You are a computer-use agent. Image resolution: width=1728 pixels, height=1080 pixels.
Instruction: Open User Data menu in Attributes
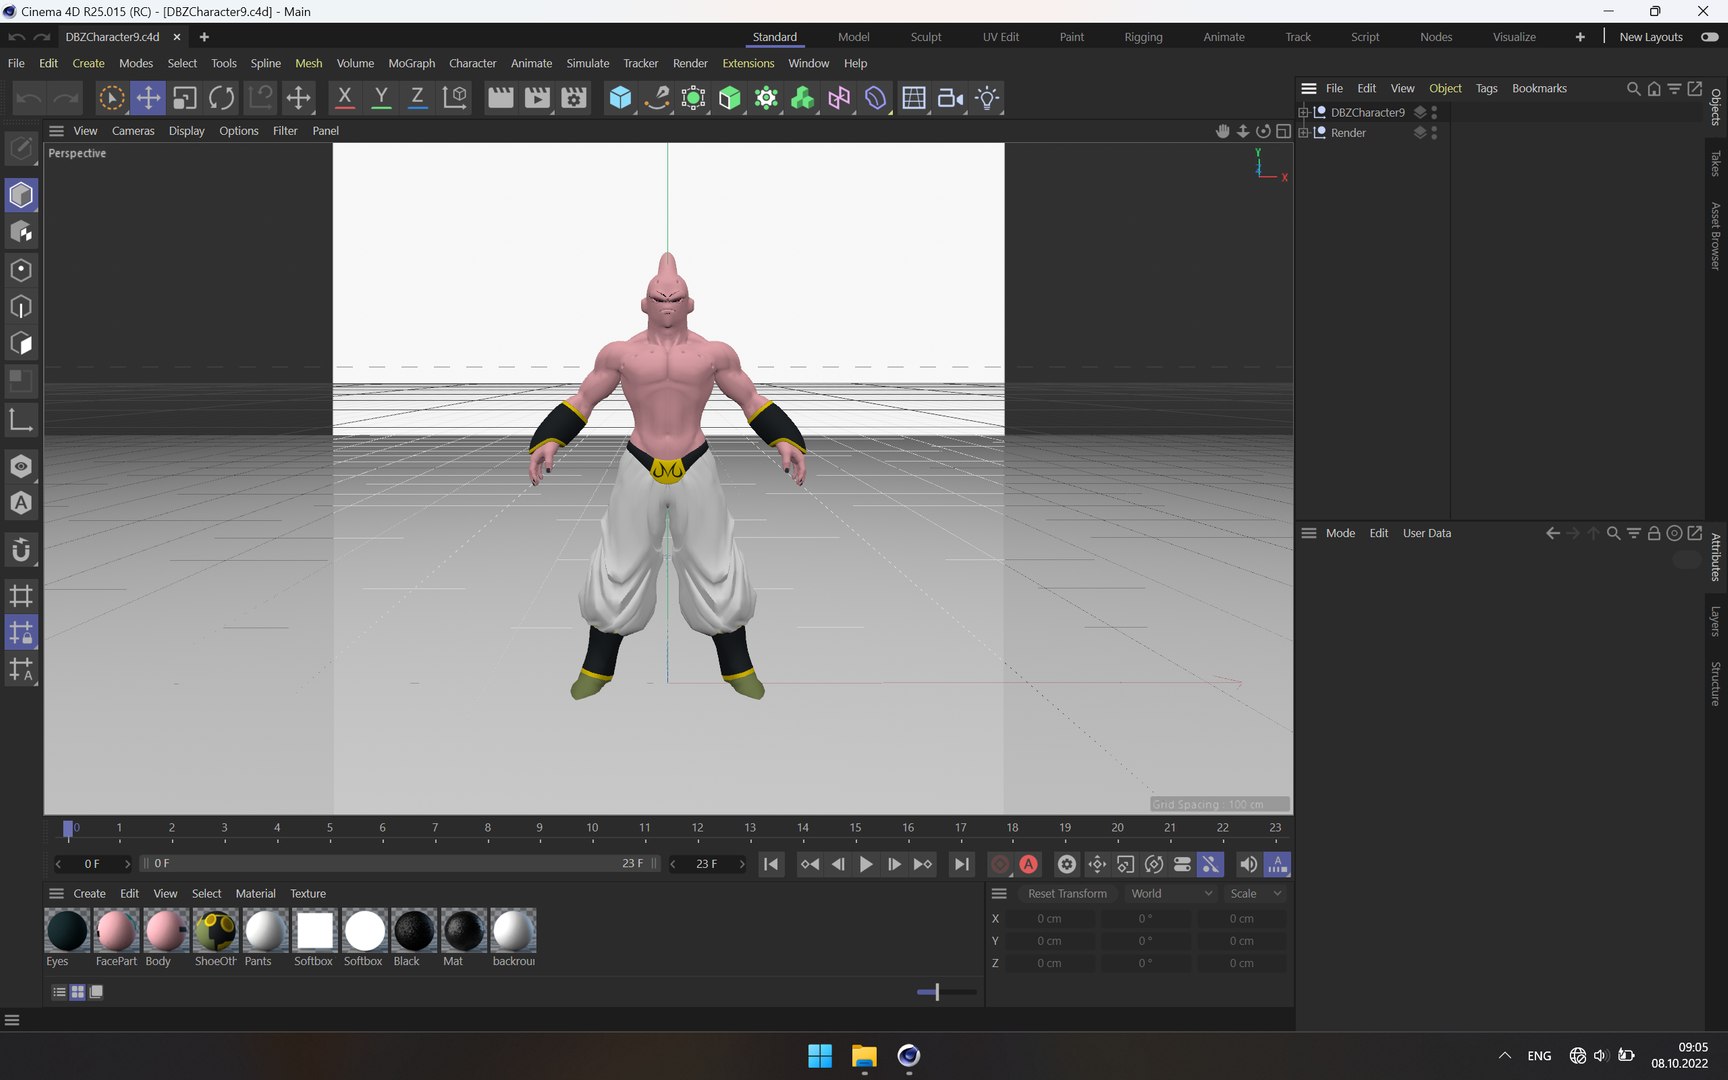[x=1426, y=534]
